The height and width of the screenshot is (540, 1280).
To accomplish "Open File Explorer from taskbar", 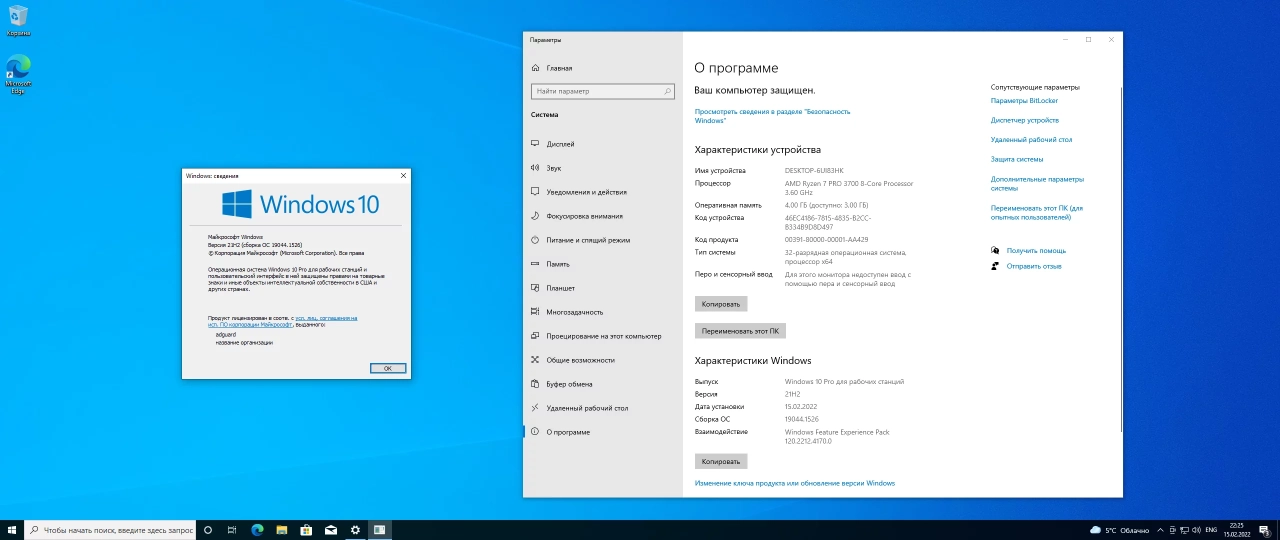I will [x=281, y=530].
